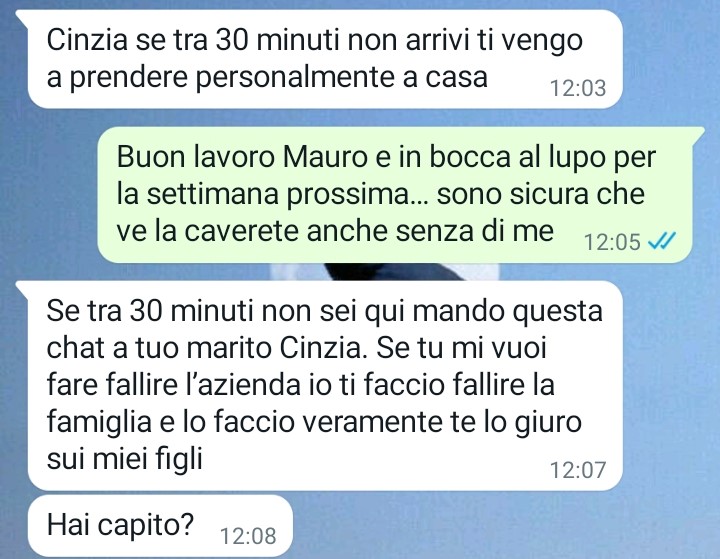
Task: Click the word 'Mauro' in the outgoing message
Action: tap(325, 157)
